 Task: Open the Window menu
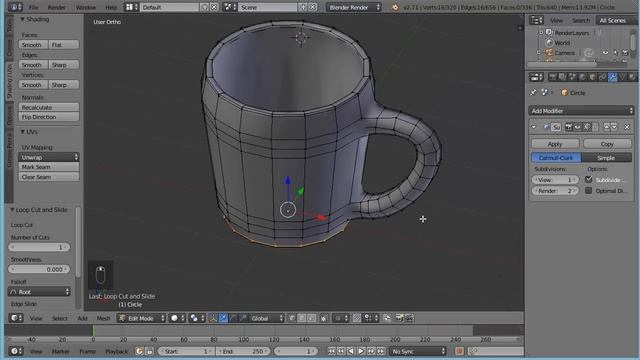click(86, 7)
